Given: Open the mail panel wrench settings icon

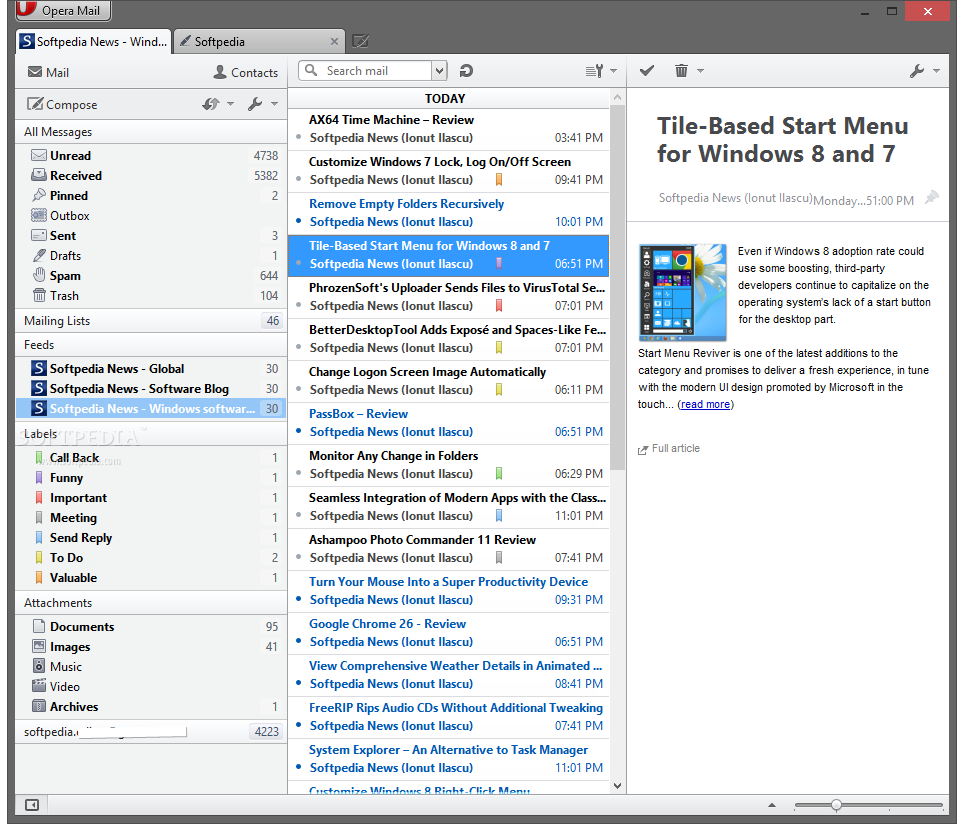Looking at the screenshot, I should [x=255, y=104].
